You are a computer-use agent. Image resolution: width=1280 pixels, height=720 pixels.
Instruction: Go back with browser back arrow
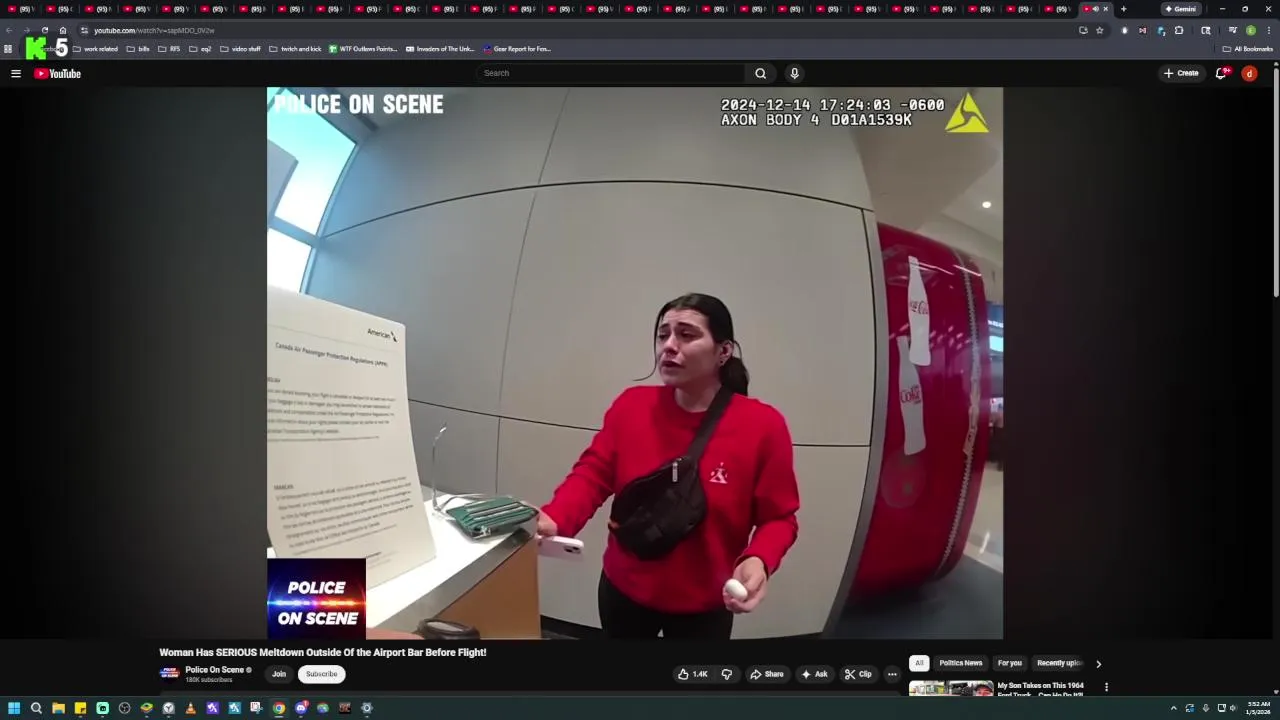[x=9, y=30]
